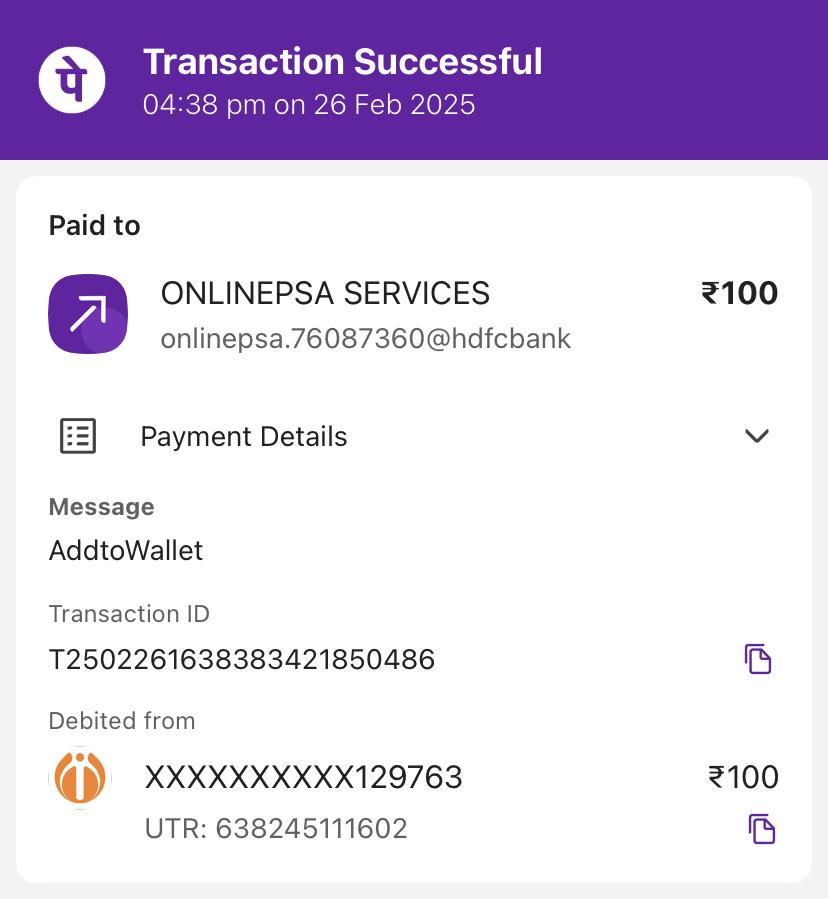Copy the Transaction ID using the copy icon
This screenshot has width=828, height=899.
(x=758, y=659)
